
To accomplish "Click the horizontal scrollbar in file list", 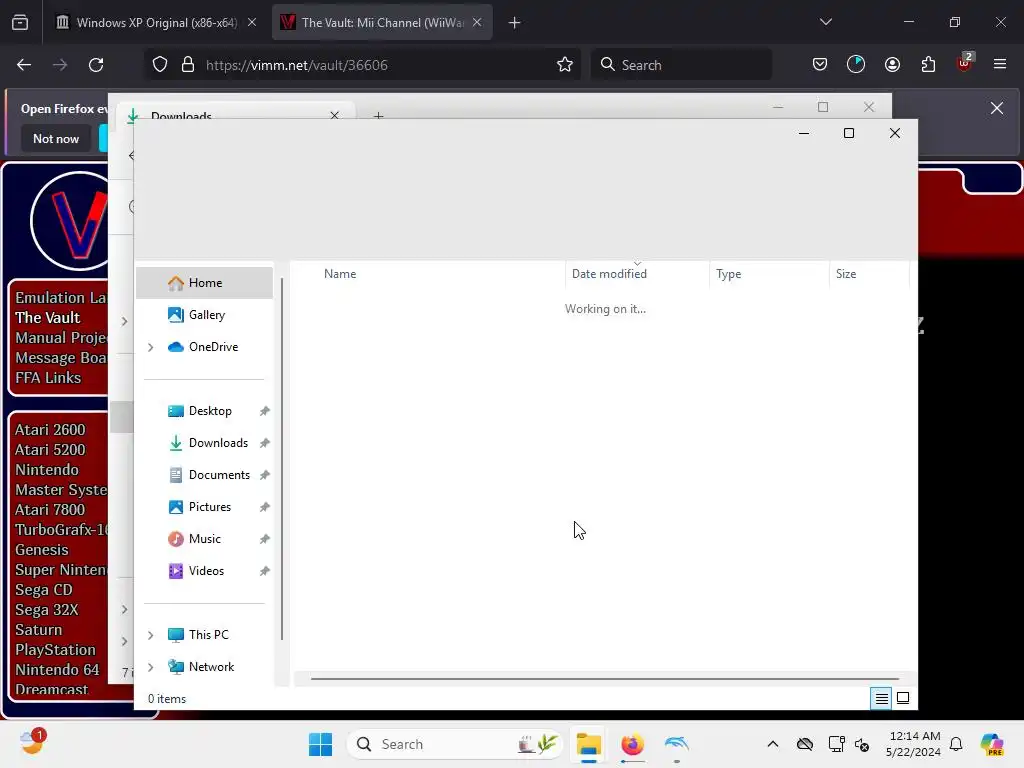I will (x=605, y=679).
